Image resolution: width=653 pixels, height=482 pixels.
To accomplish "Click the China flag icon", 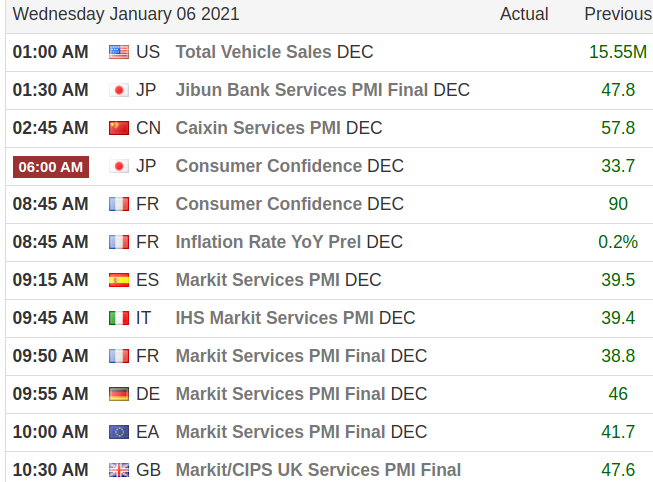I will pyautogui.click(x=119, y=128).
